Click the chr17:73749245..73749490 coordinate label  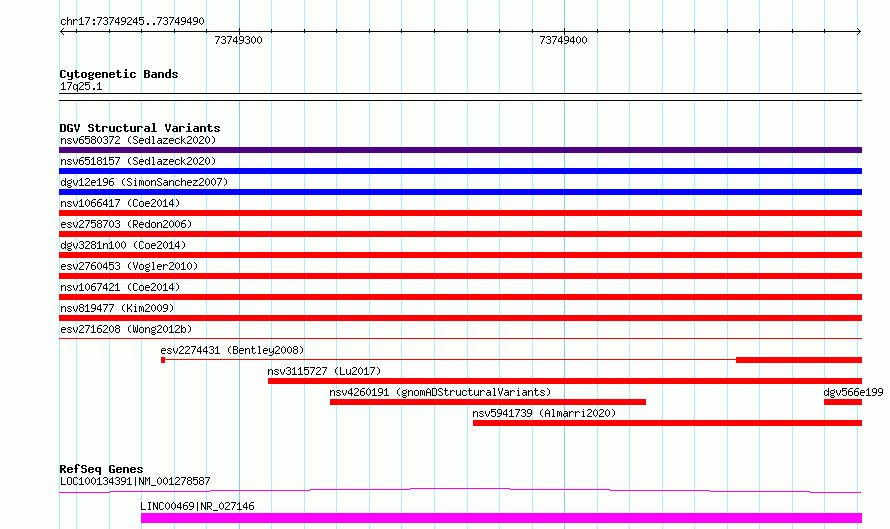[x=132, y=21]
